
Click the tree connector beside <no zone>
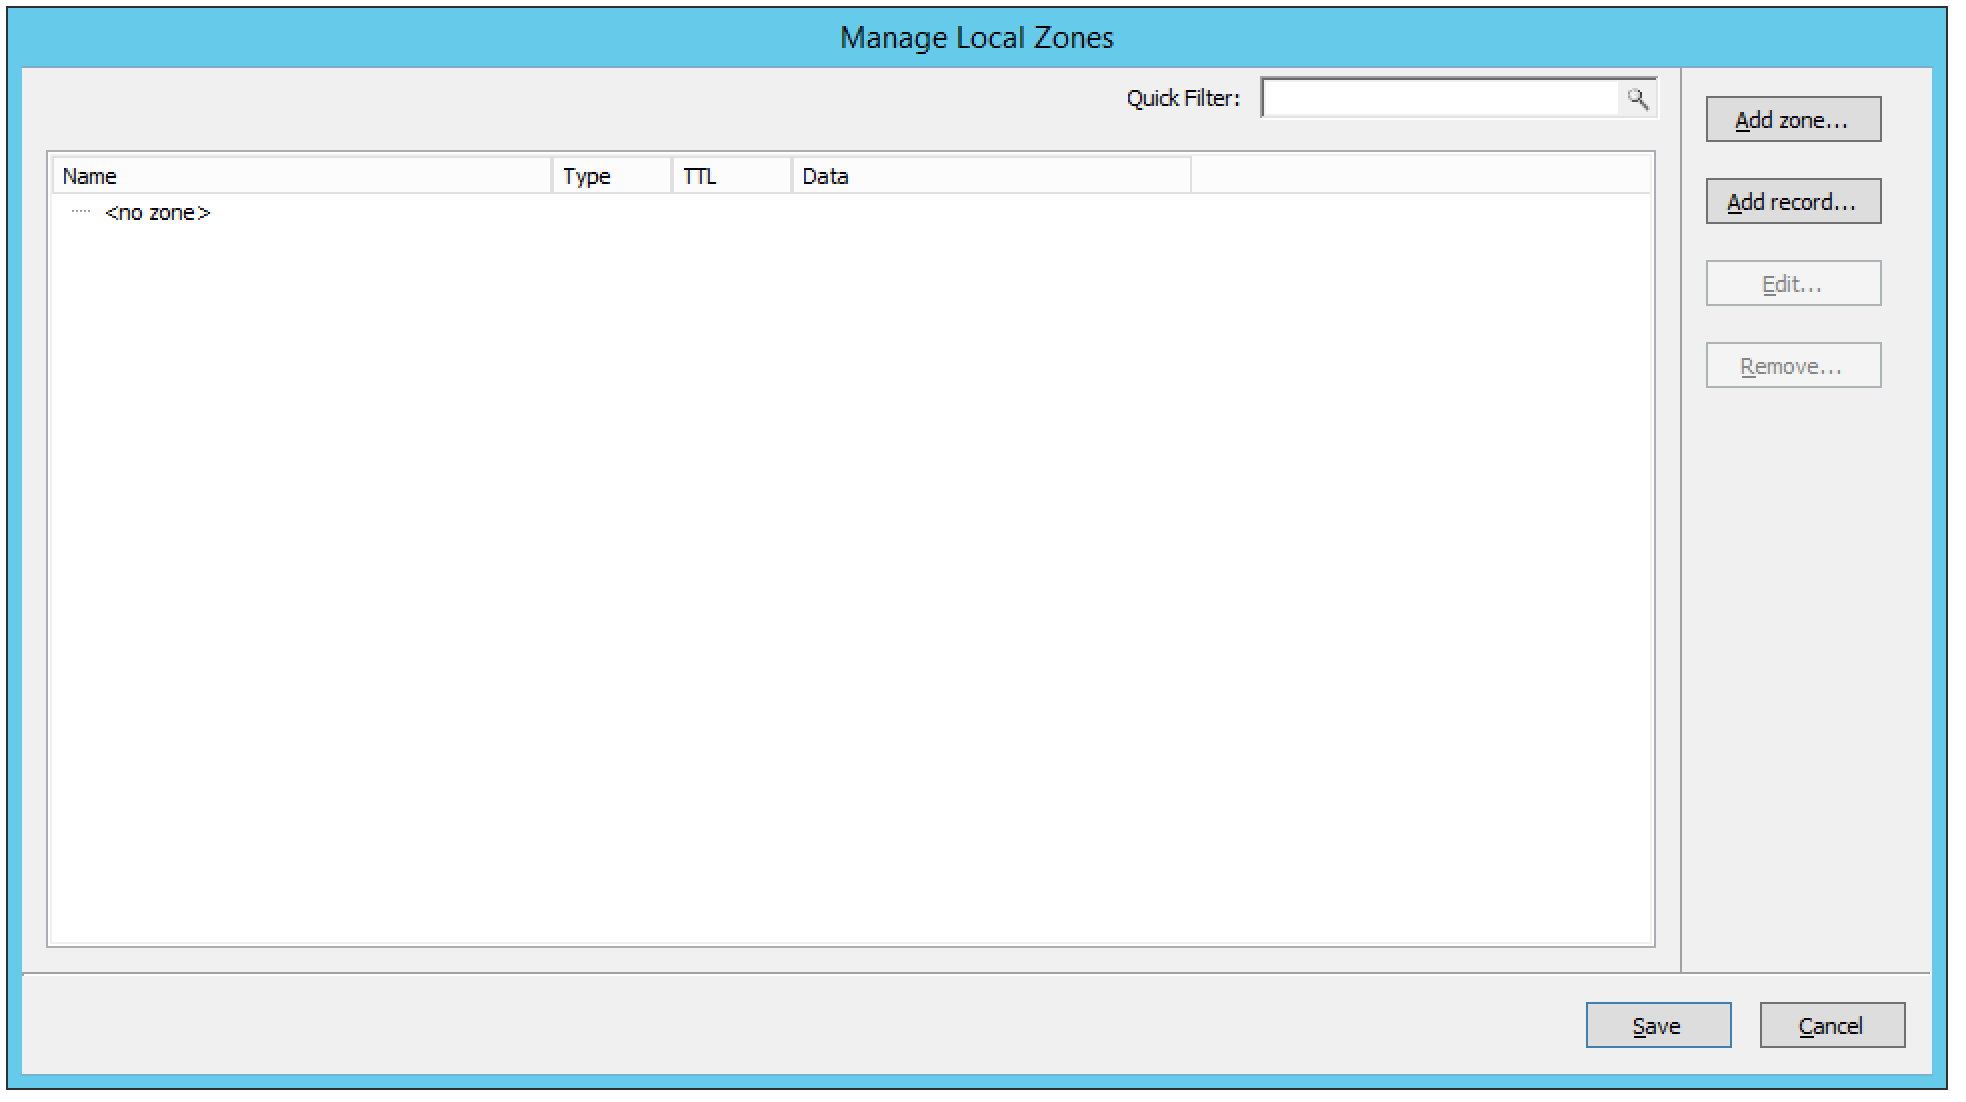point(81,213)
